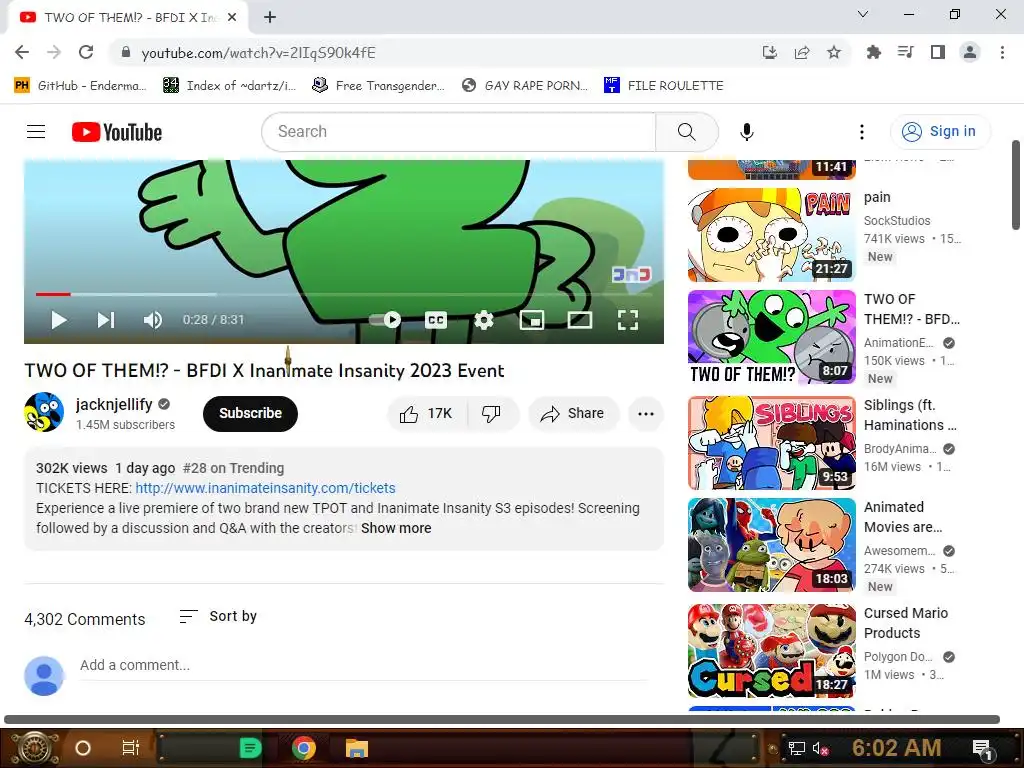Open the Siblings video thumbnail
Image resolution: width=1024 pixels, height=768 pixels.
coord(771,443)
